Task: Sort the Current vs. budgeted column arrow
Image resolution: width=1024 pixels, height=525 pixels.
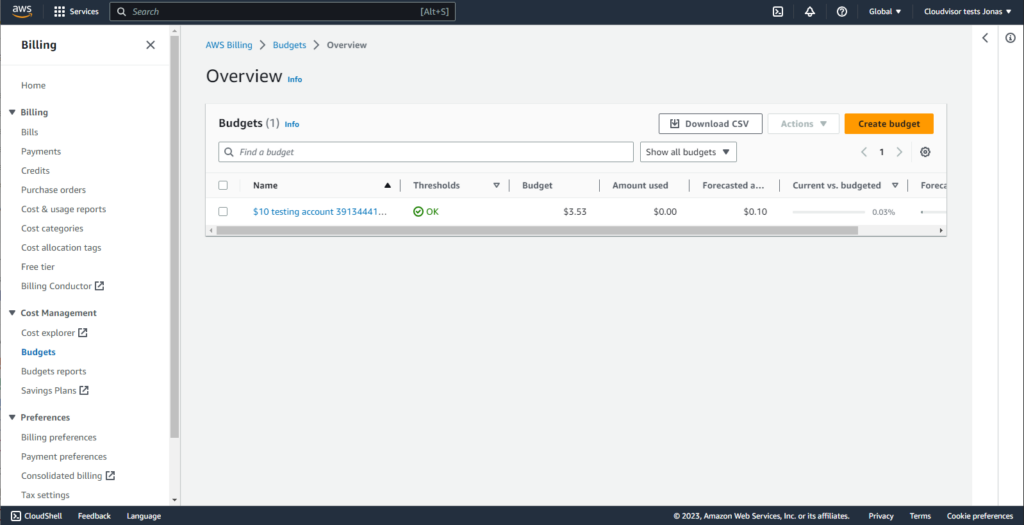Action: (x=895, y=185)
